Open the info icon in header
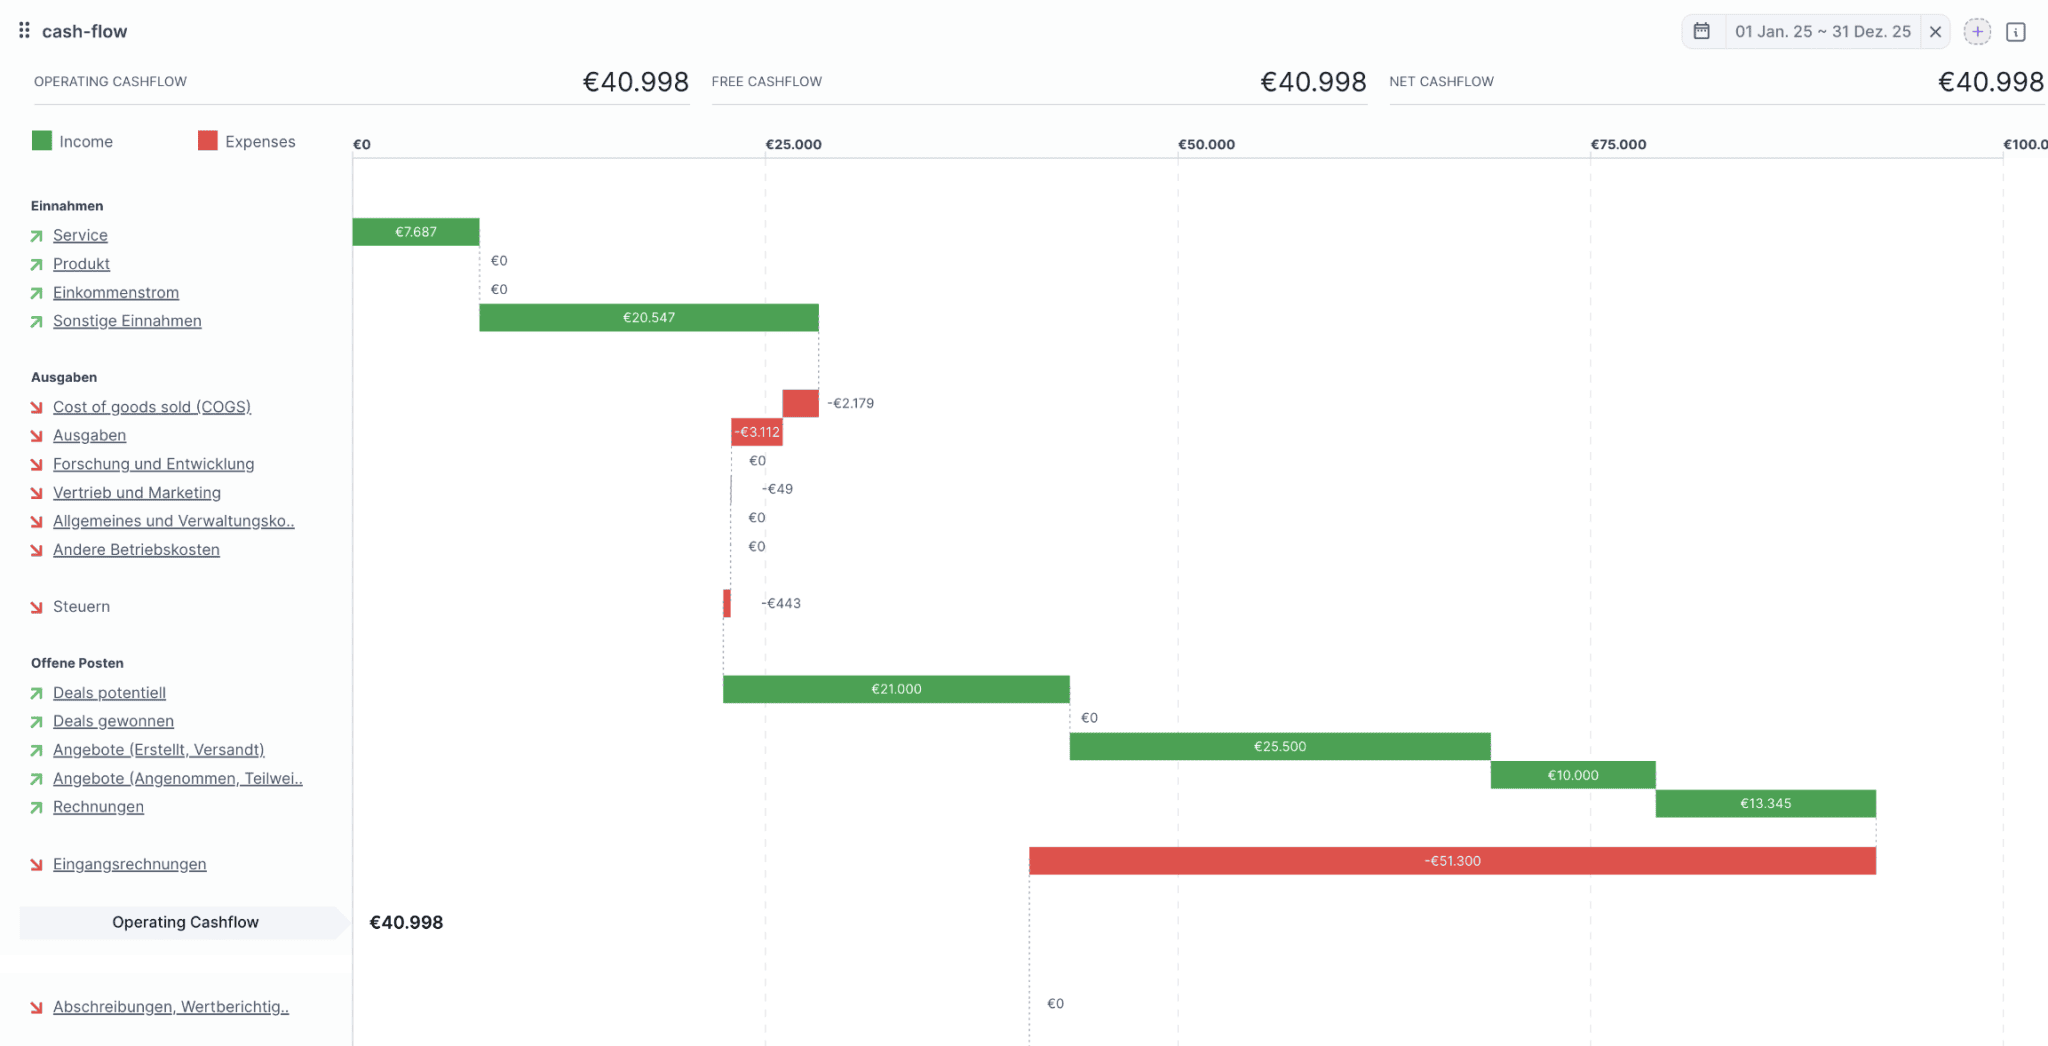Viewport: 2048px width, 1046px height. (x=2016, y=32)
